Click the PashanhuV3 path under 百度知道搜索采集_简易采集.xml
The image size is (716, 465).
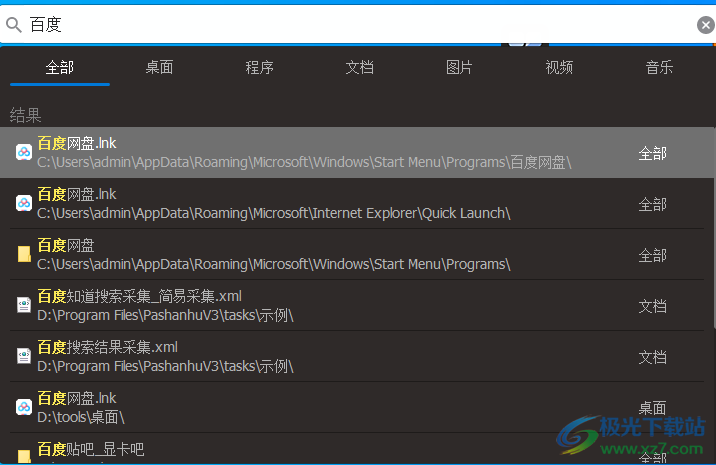[165, 315]
